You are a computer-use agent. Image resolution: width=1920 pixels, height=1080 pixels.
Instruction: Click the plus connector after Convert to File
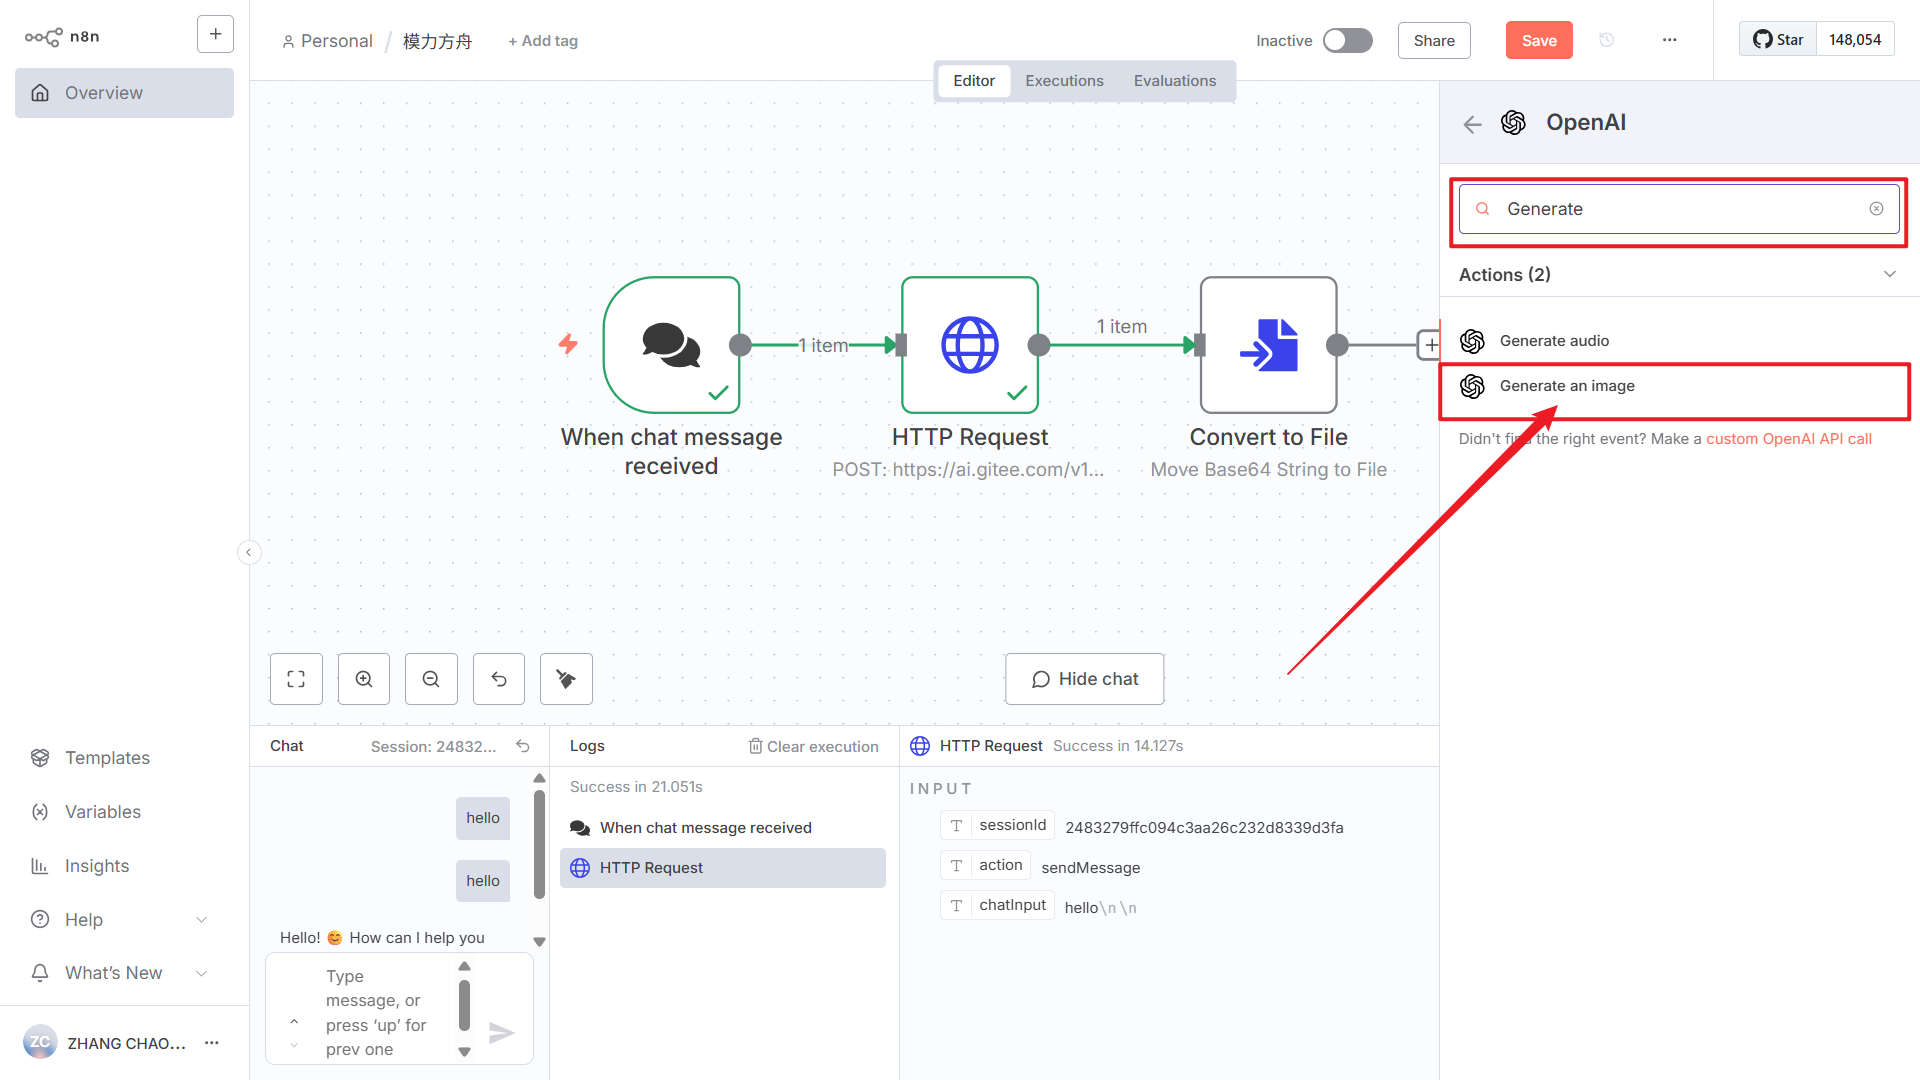[1430, 345]
